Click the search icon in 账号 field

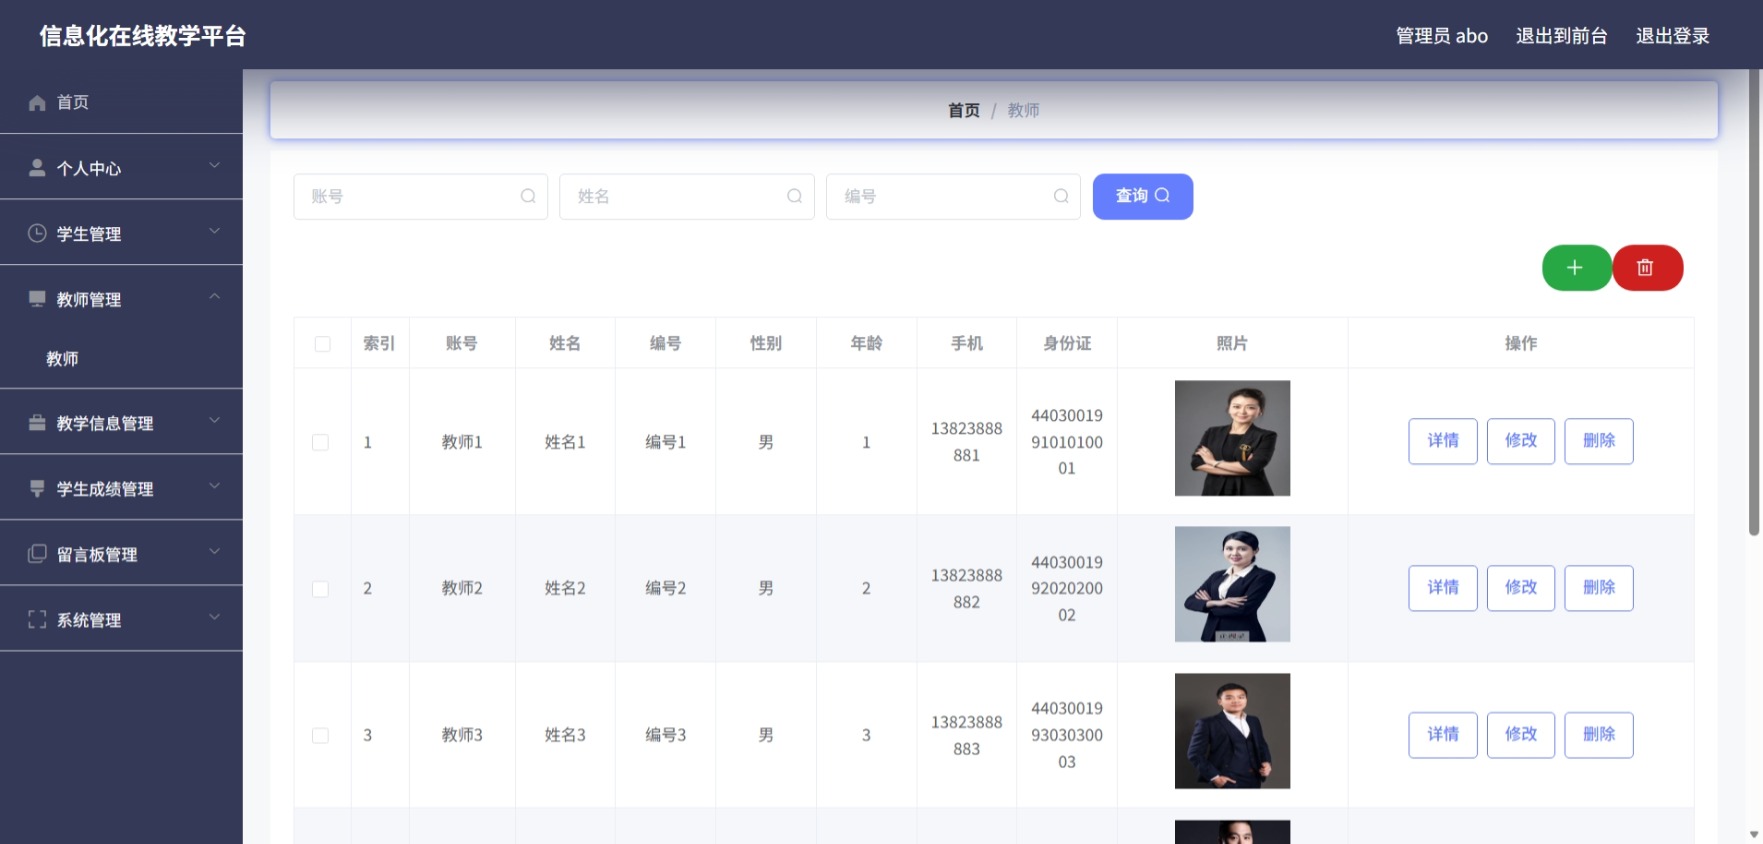tap(528, 196)
